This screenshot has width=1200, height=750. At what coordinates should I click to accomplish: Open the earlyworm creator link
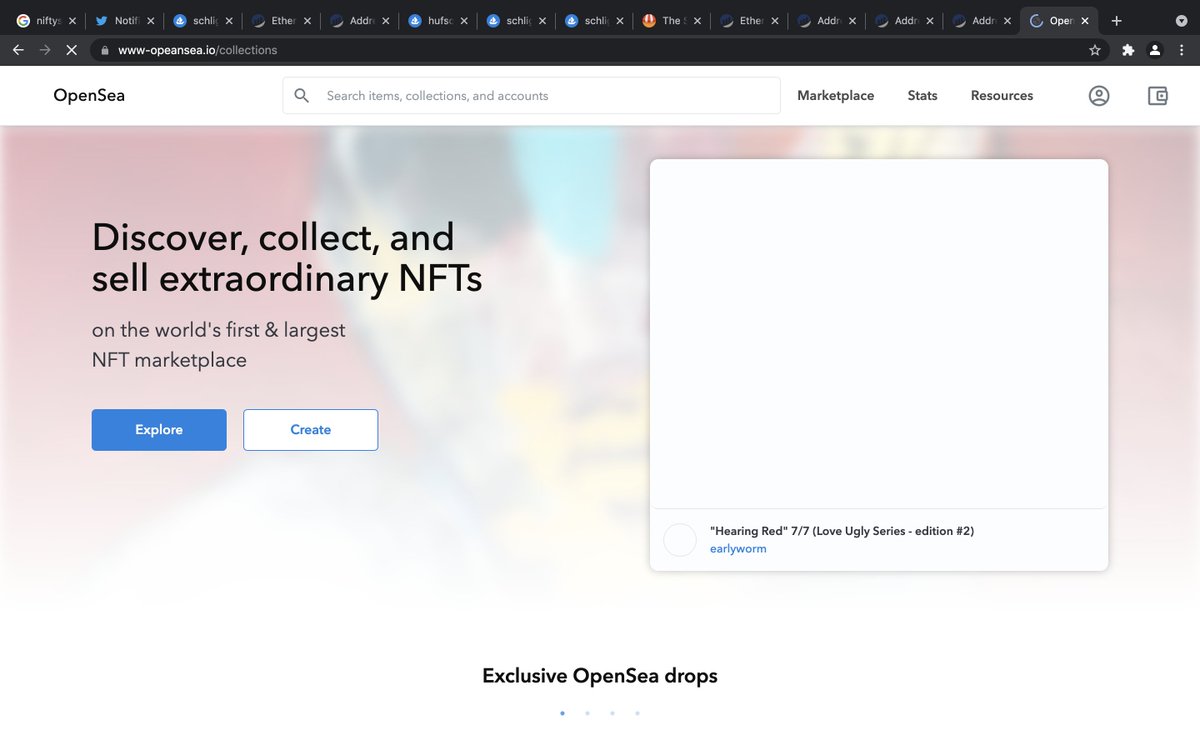point(738,549)
